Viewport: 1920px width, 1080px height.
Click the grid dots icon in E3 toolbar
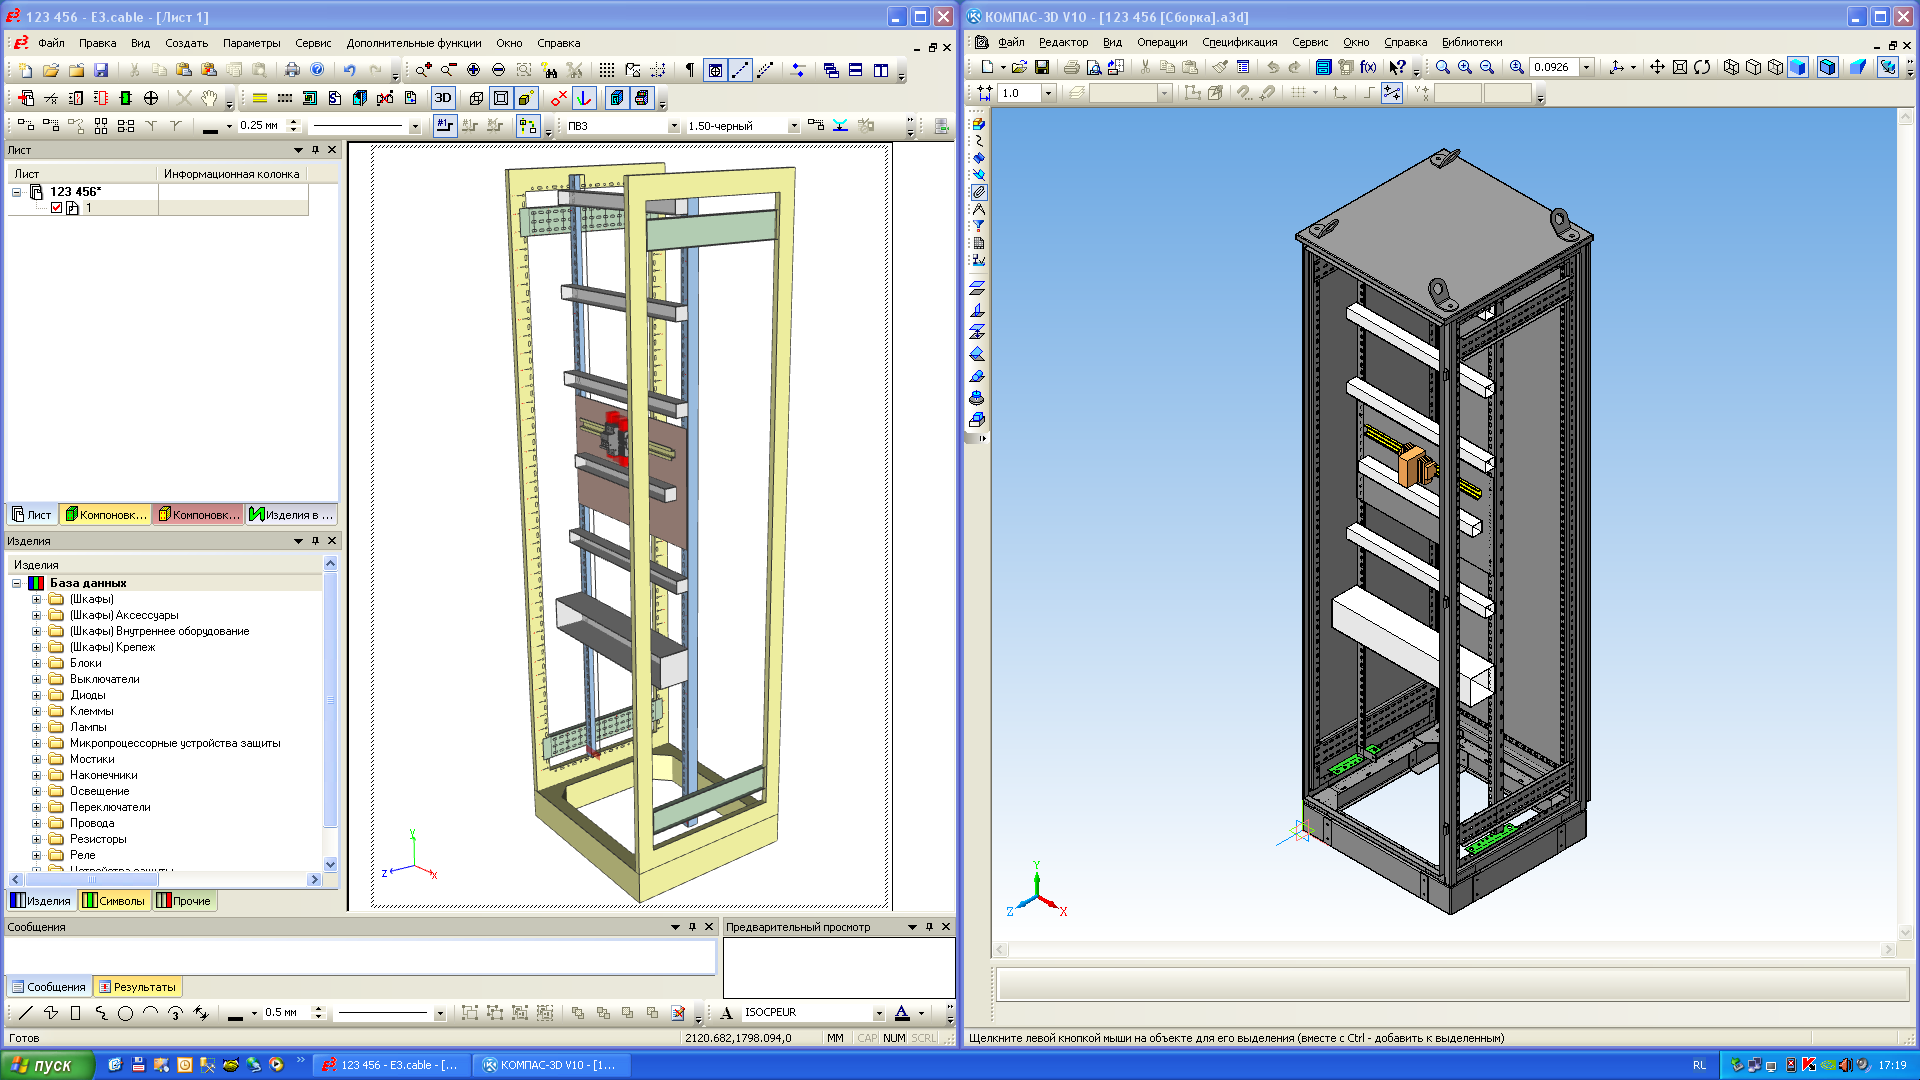click(x=606, y=70)
